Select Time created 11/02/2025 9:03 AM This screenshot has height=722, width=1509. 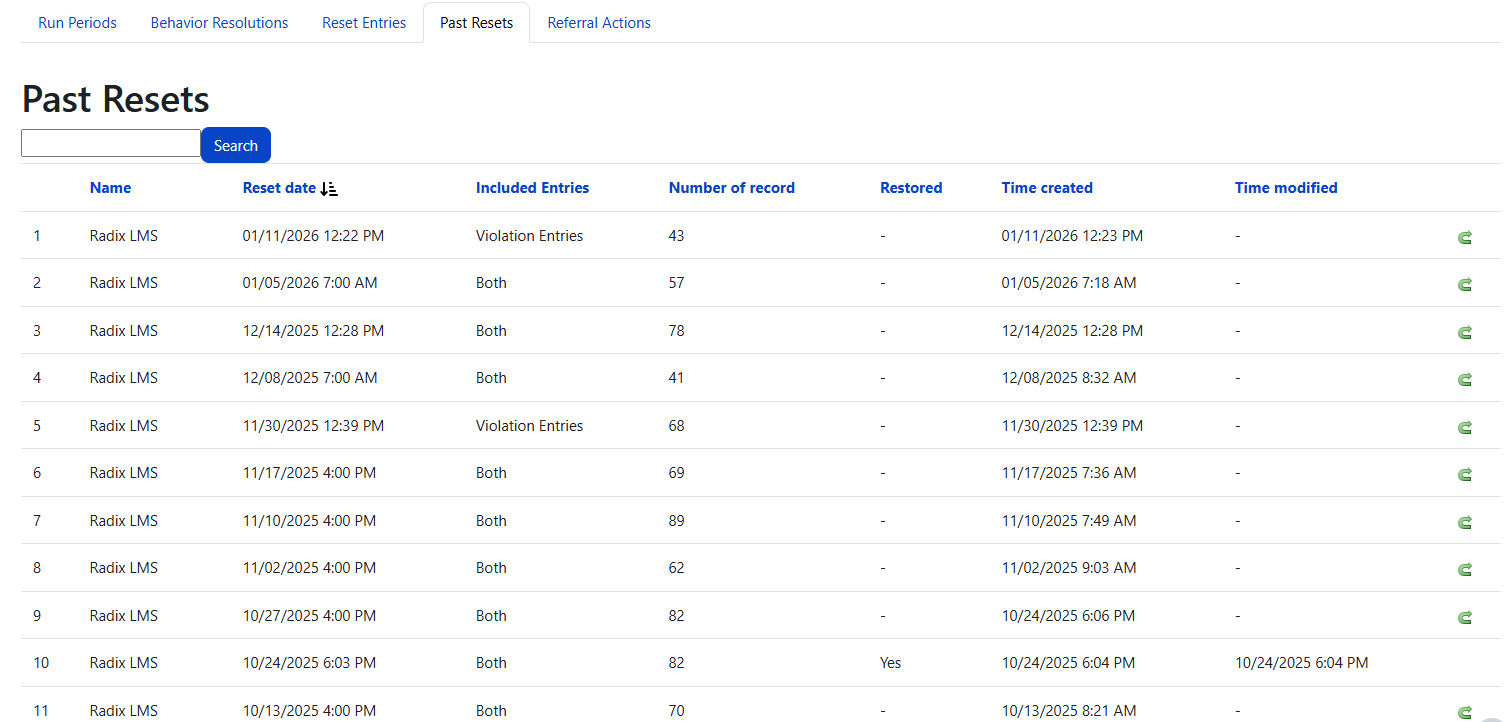click(1069, 568)
